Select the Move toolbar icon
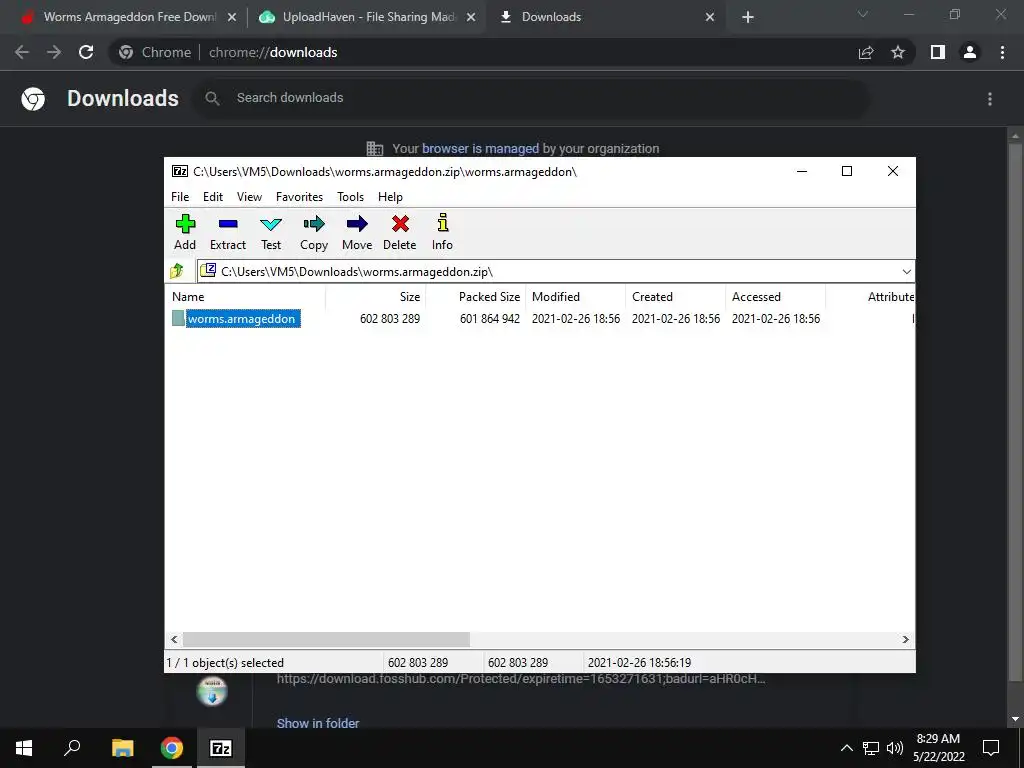Image resolution: width=1024 pixels, height=768 pixels. (357, 224)
